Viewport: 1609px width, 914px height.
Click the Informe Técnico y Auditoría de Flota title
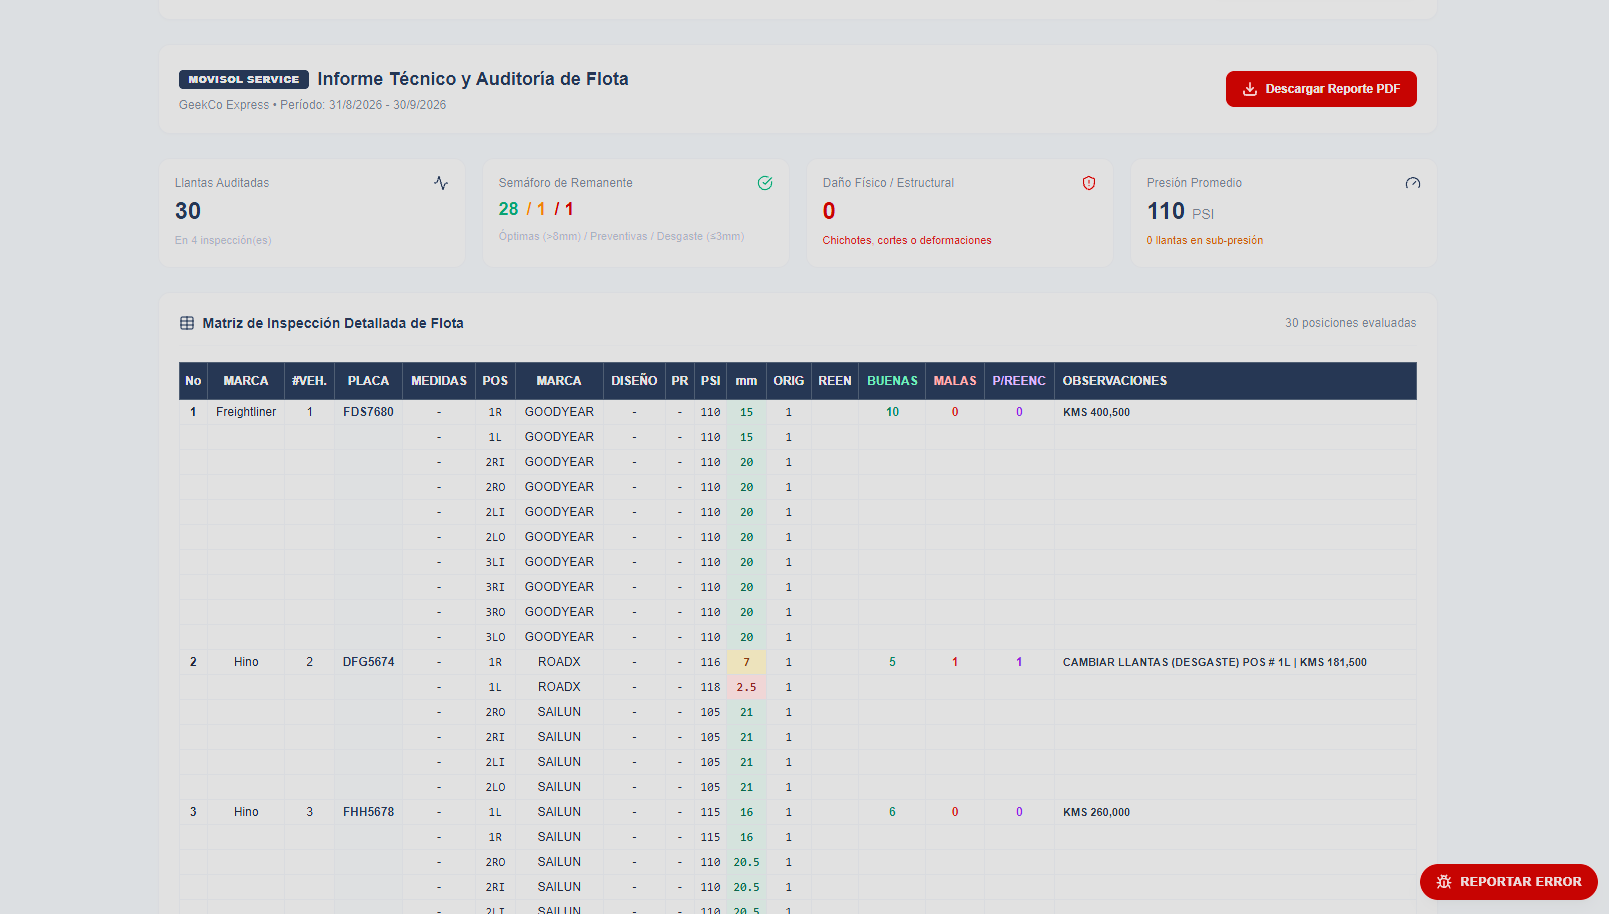473,79
